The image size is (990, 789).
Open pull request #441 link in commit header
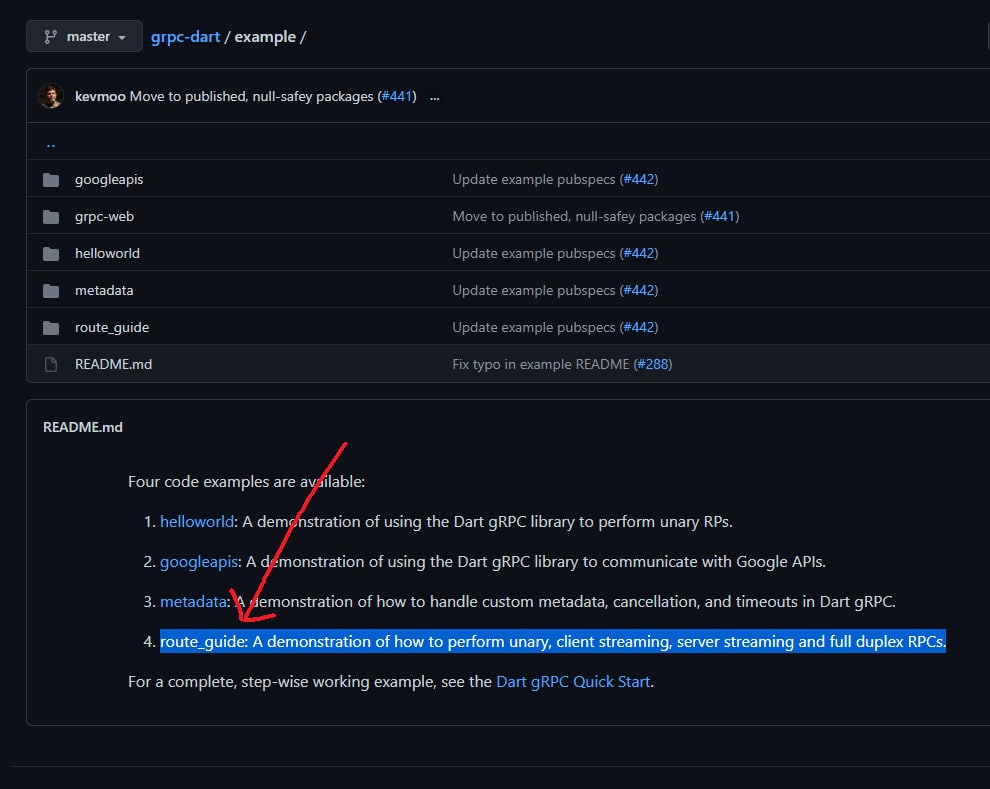point(397,96)
